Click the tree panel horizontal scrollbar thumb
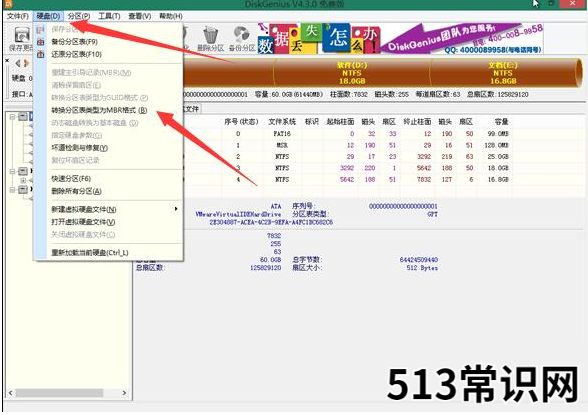The image size is (588, 415). point(59,393)
